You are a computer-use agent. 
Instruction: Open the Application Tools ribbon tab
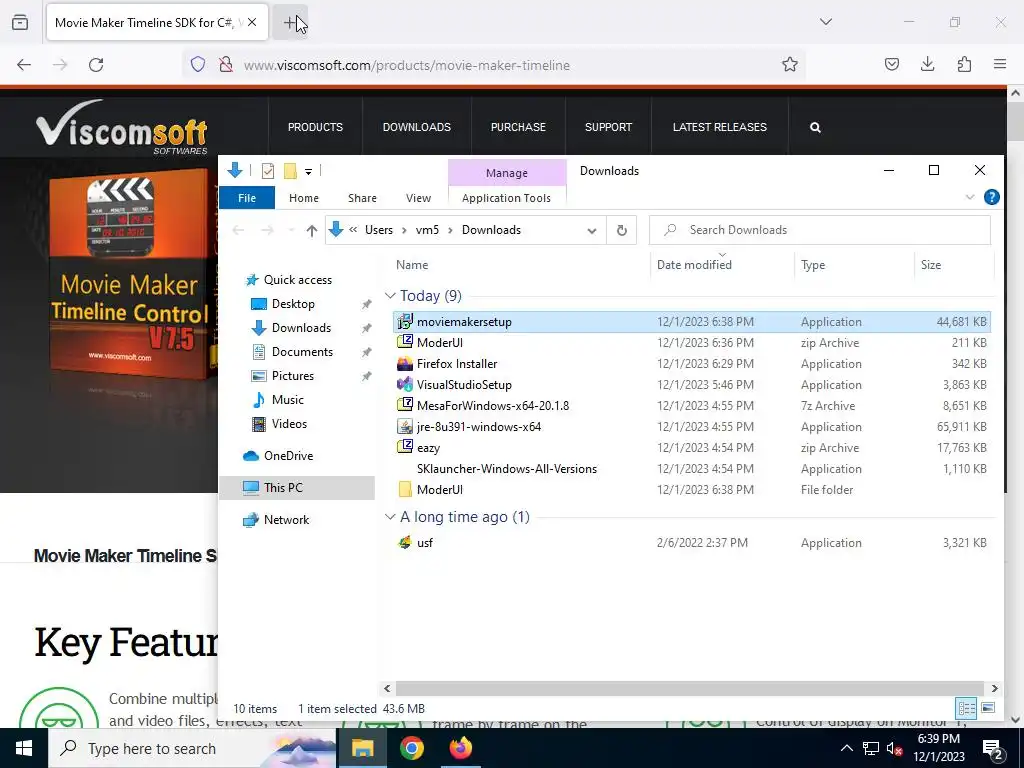506,198
